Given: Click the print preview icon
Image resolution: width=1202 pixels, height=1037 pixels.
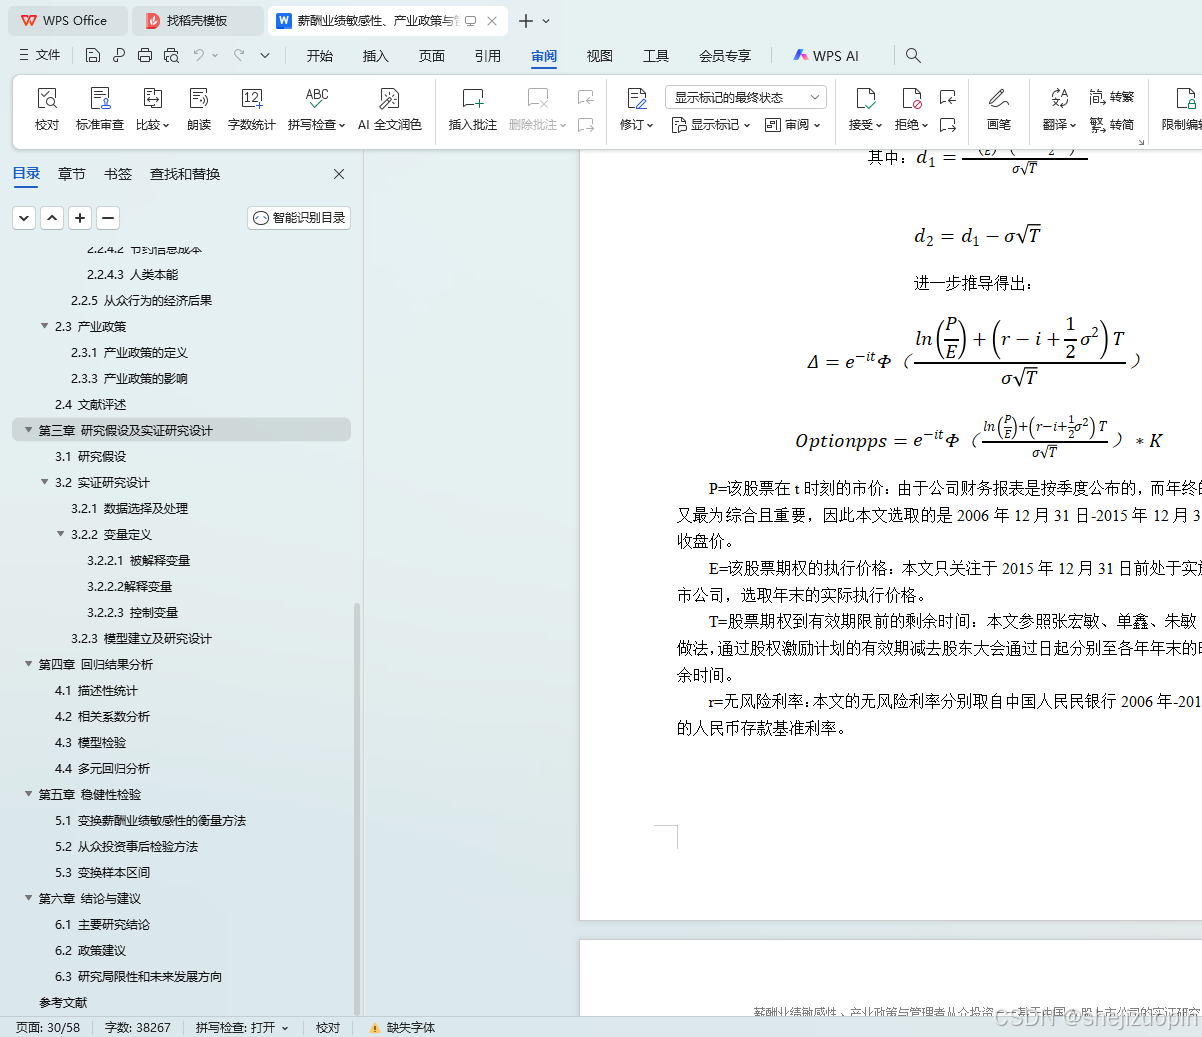Looking at the screenshot, I should point(171,55).
